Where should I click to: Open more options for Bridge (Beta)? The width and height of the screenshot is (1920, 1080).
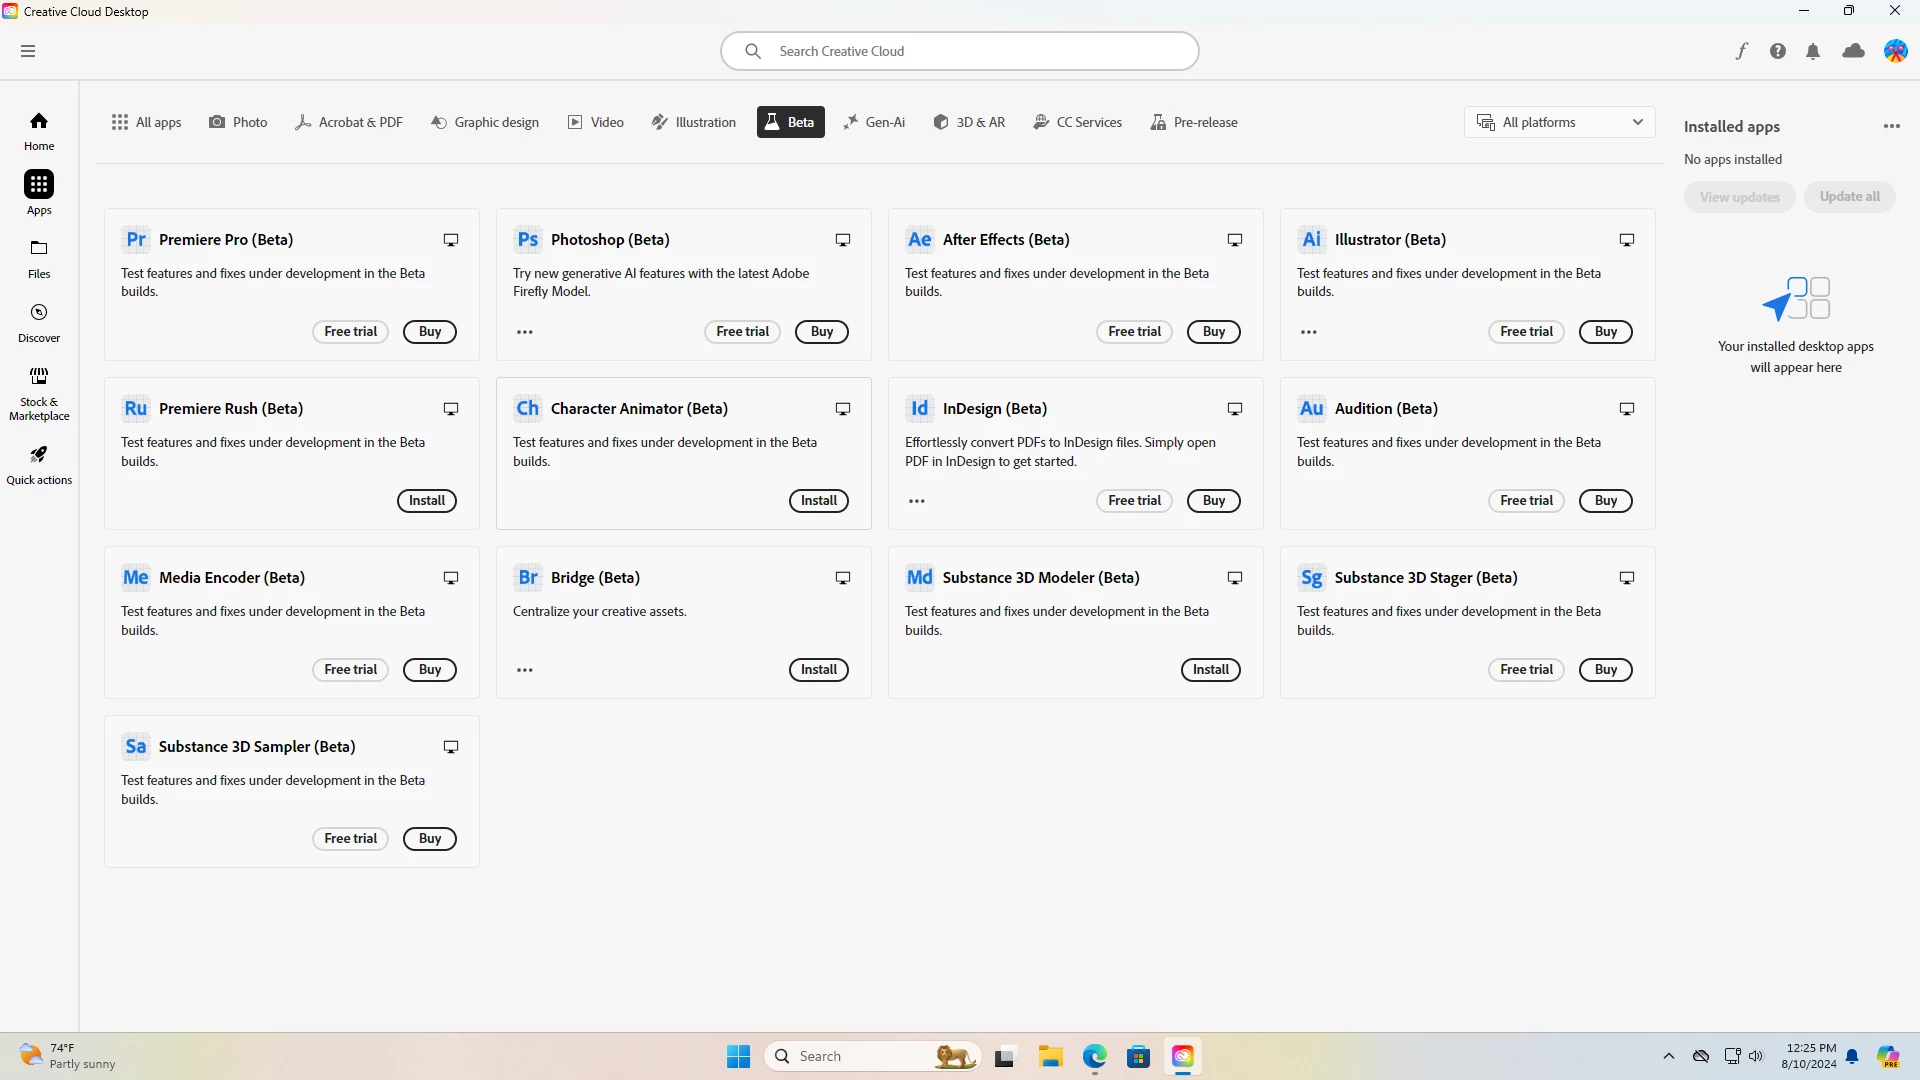[x=525, y=670]
